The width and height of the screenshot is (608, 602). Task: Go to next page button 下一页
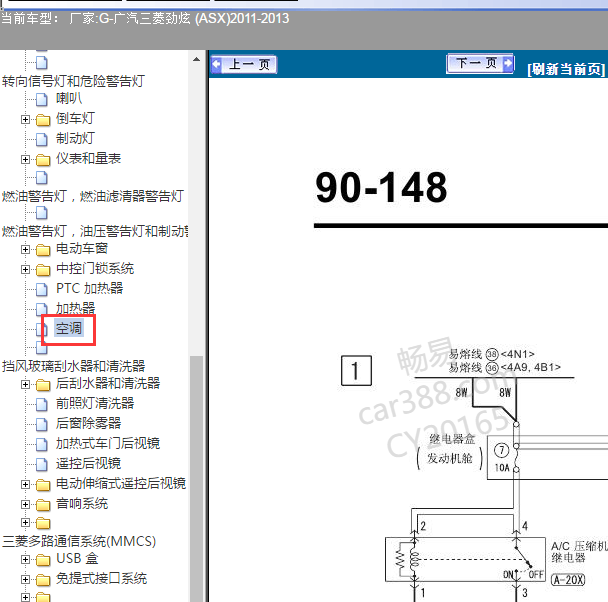click(480, 63)
